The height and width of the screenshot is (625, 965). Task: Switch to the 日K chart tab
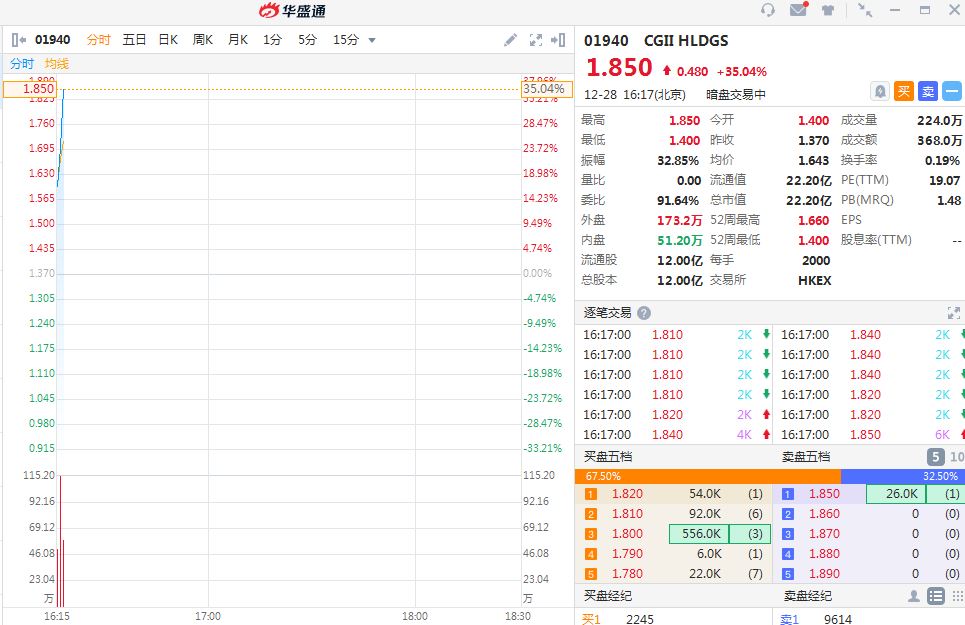pos(168,40)
